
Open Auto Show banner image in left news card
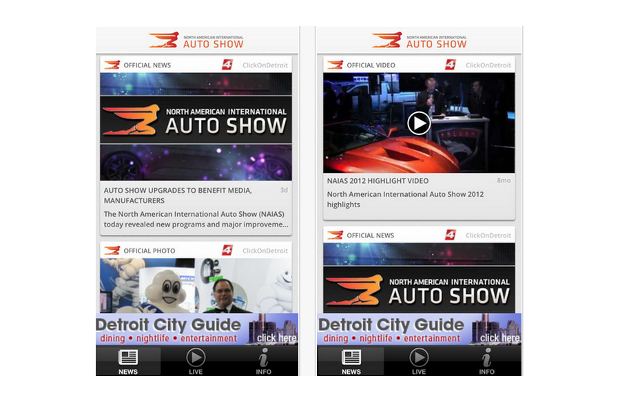(x=196, y=126)
